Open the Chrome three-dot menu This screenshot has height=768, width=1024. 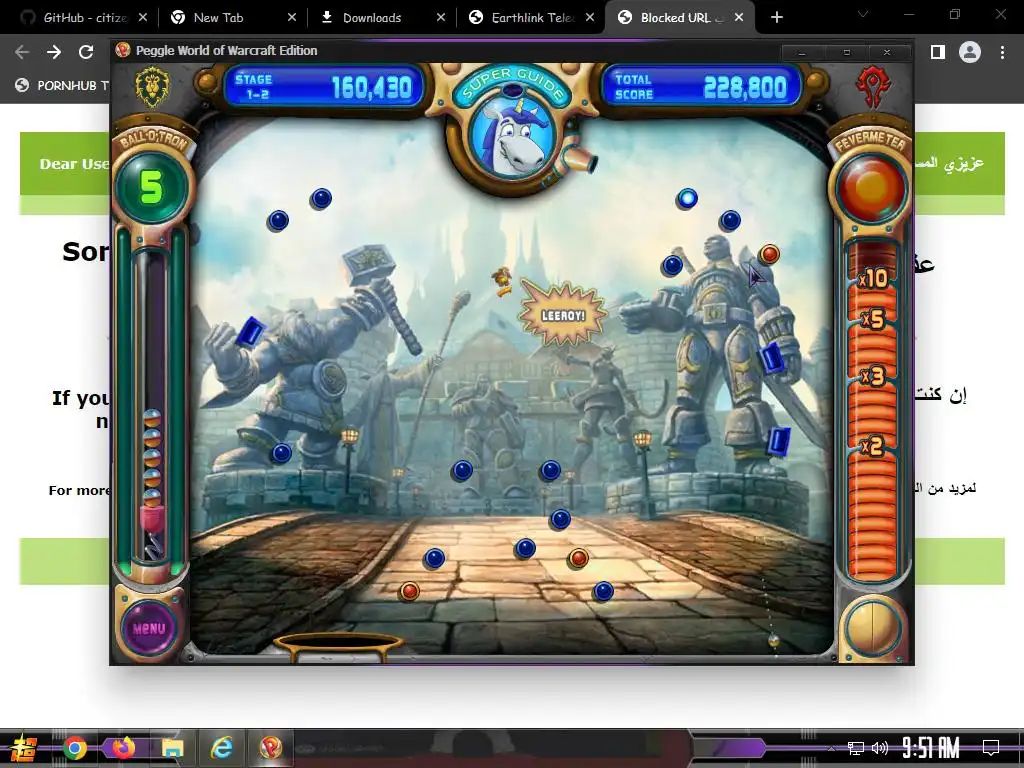[1002, 52]
